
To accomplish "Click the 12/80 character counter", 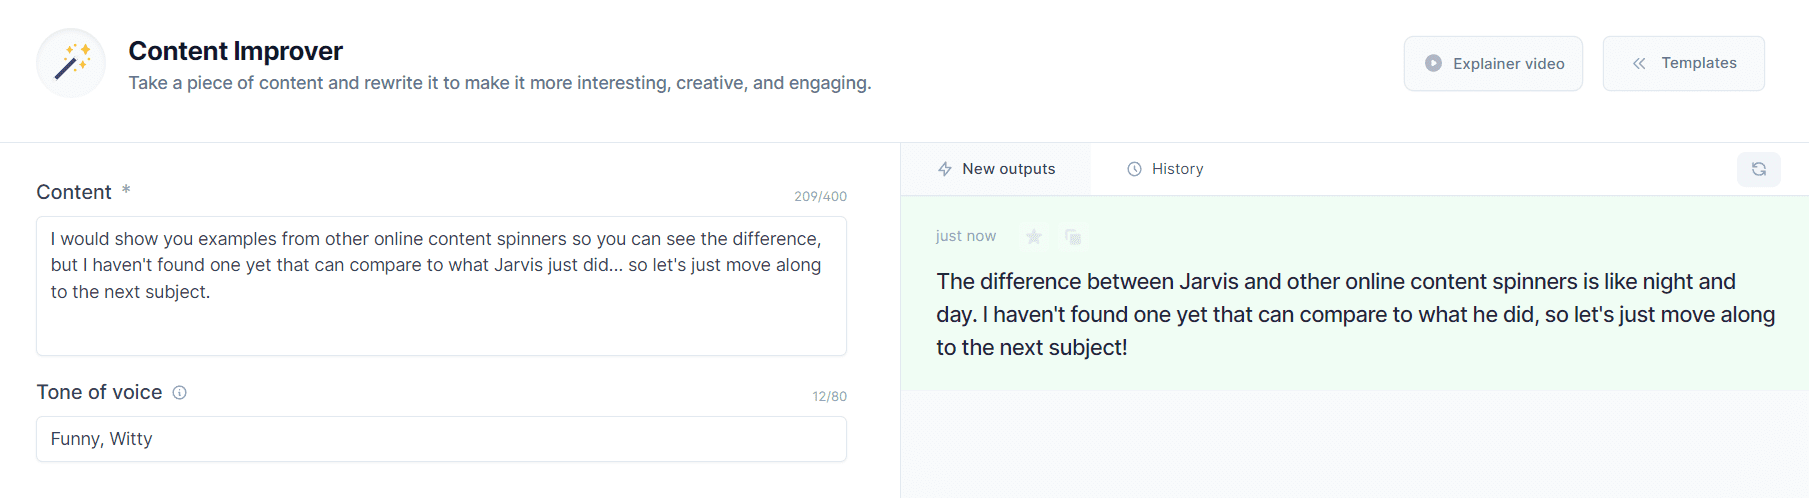I will tap(829, 396).
